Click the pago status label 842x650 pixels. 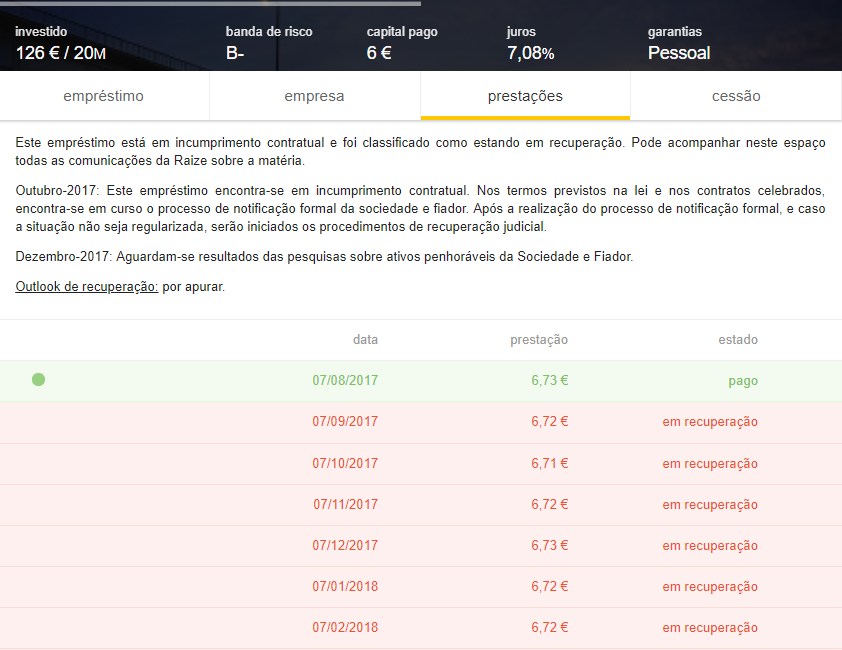742,381
